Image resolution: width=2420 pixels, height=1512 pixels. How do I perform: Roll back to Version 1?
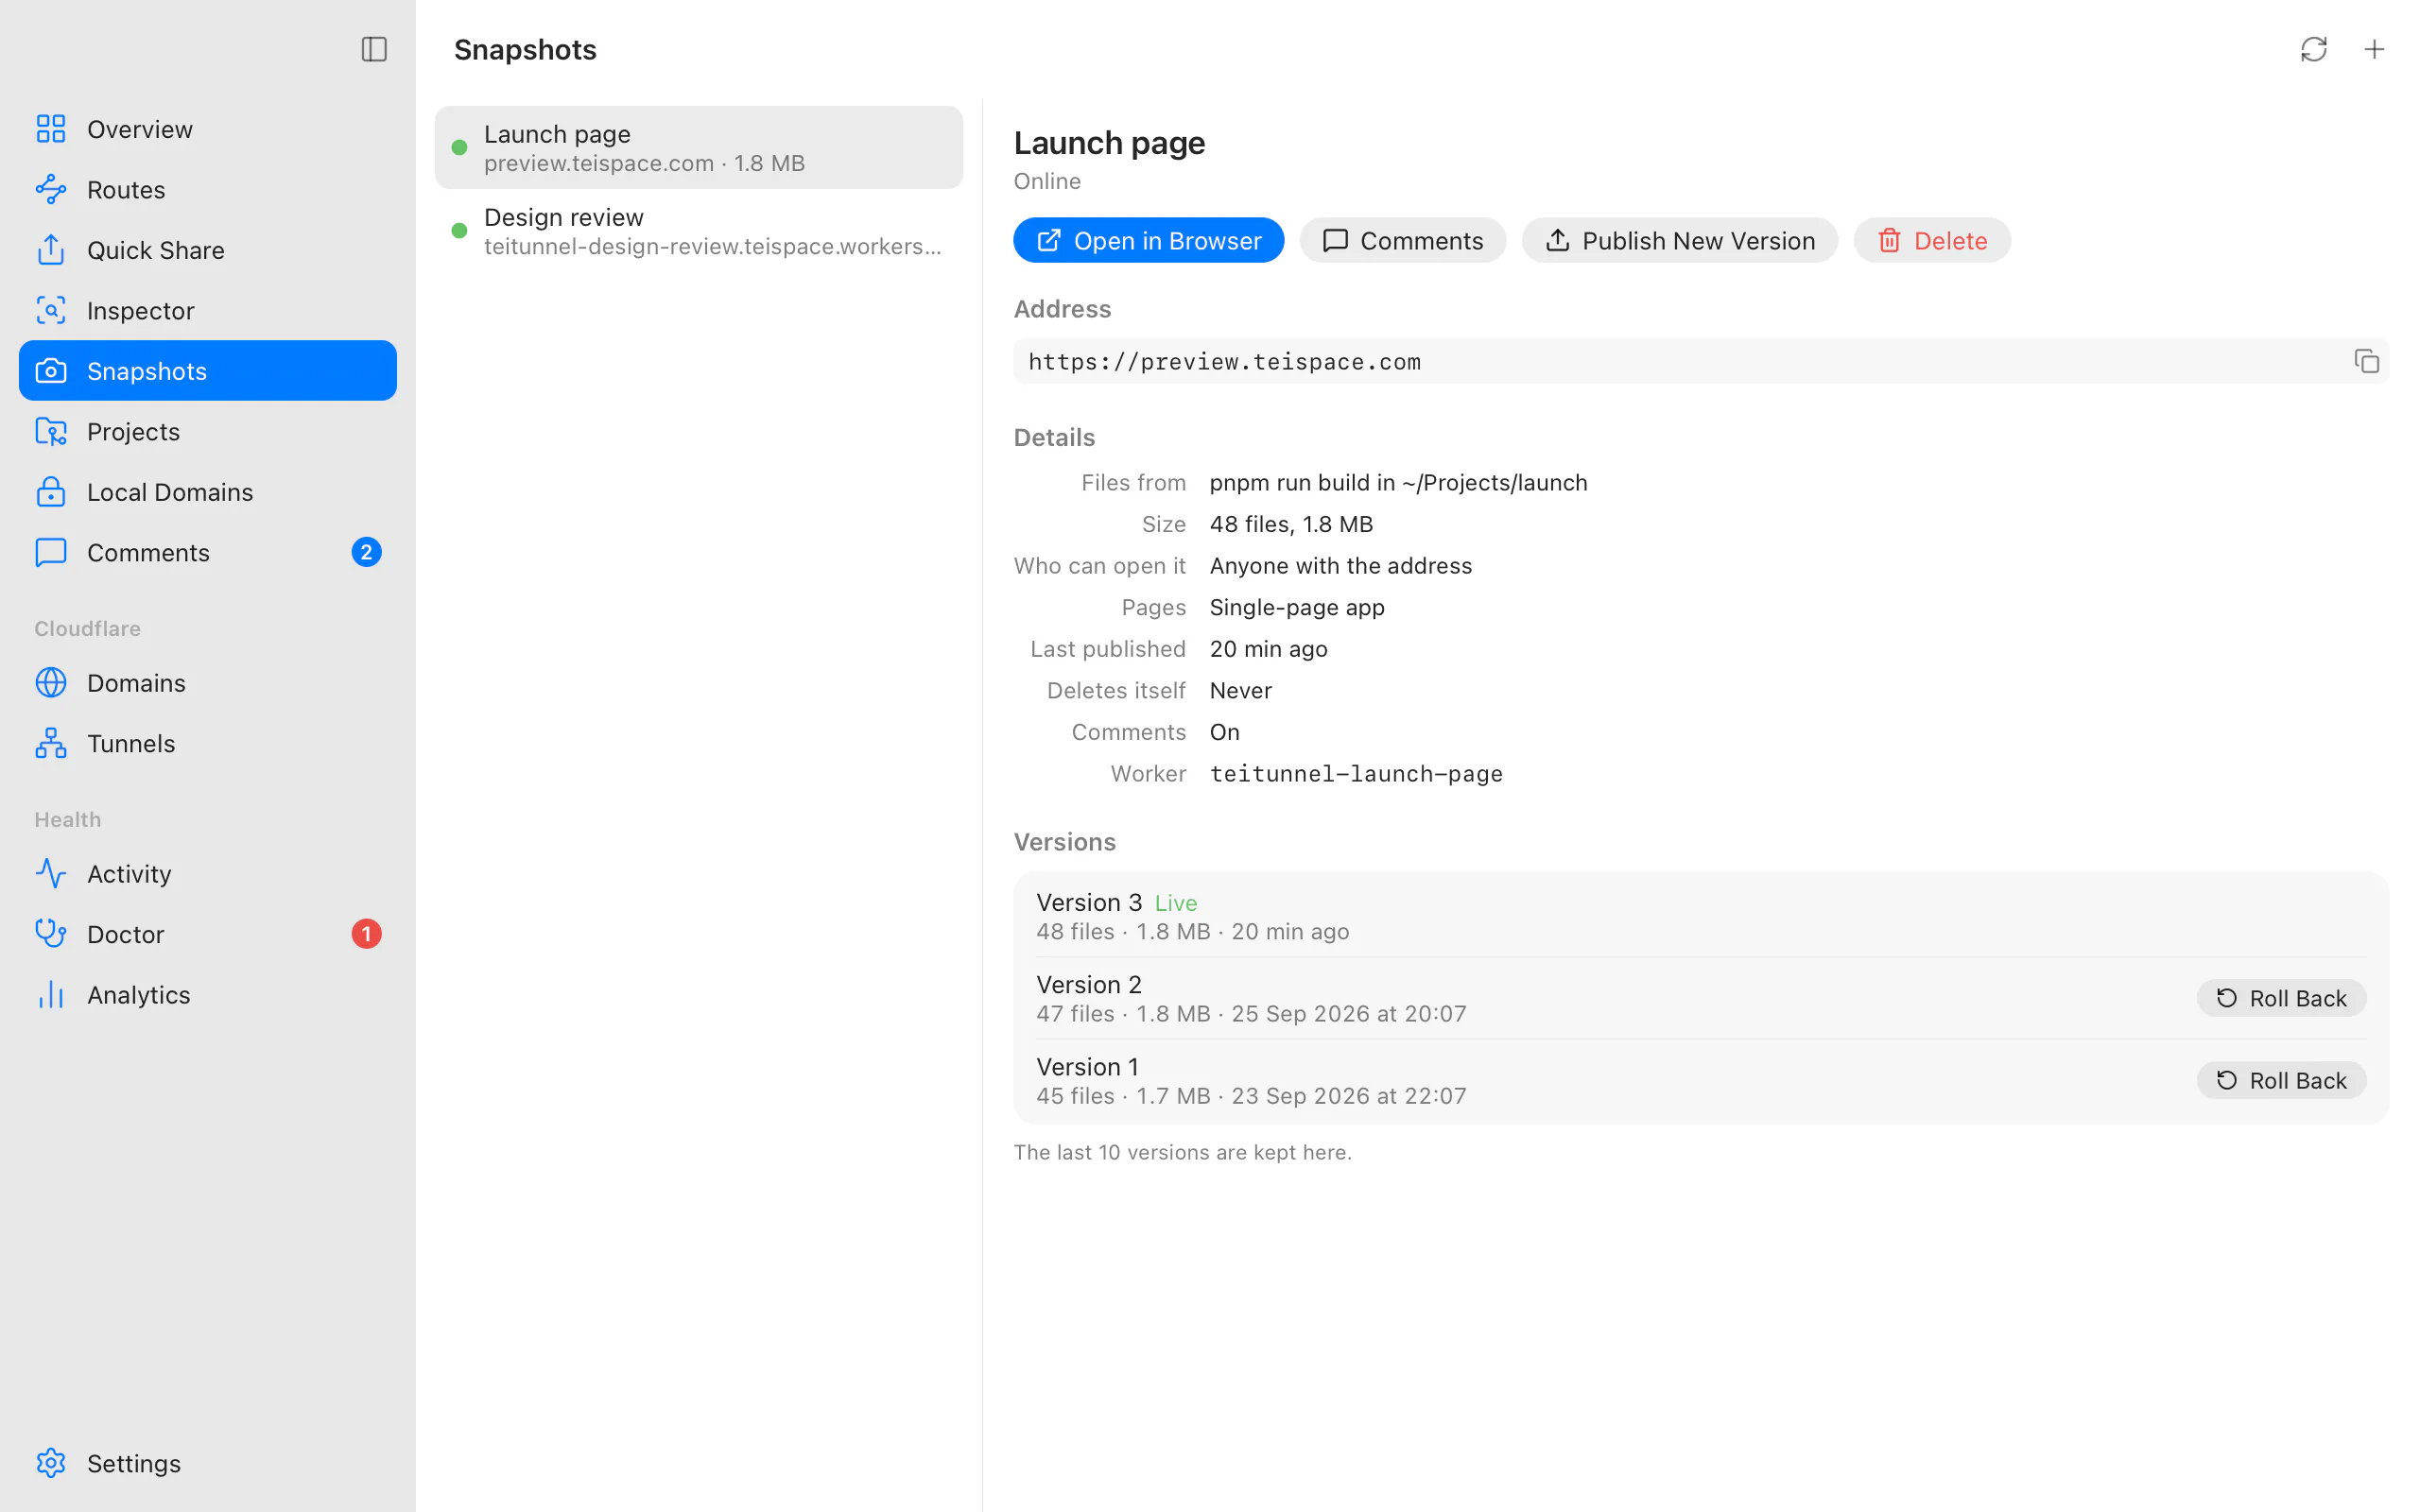(x=2280, y=1080)
